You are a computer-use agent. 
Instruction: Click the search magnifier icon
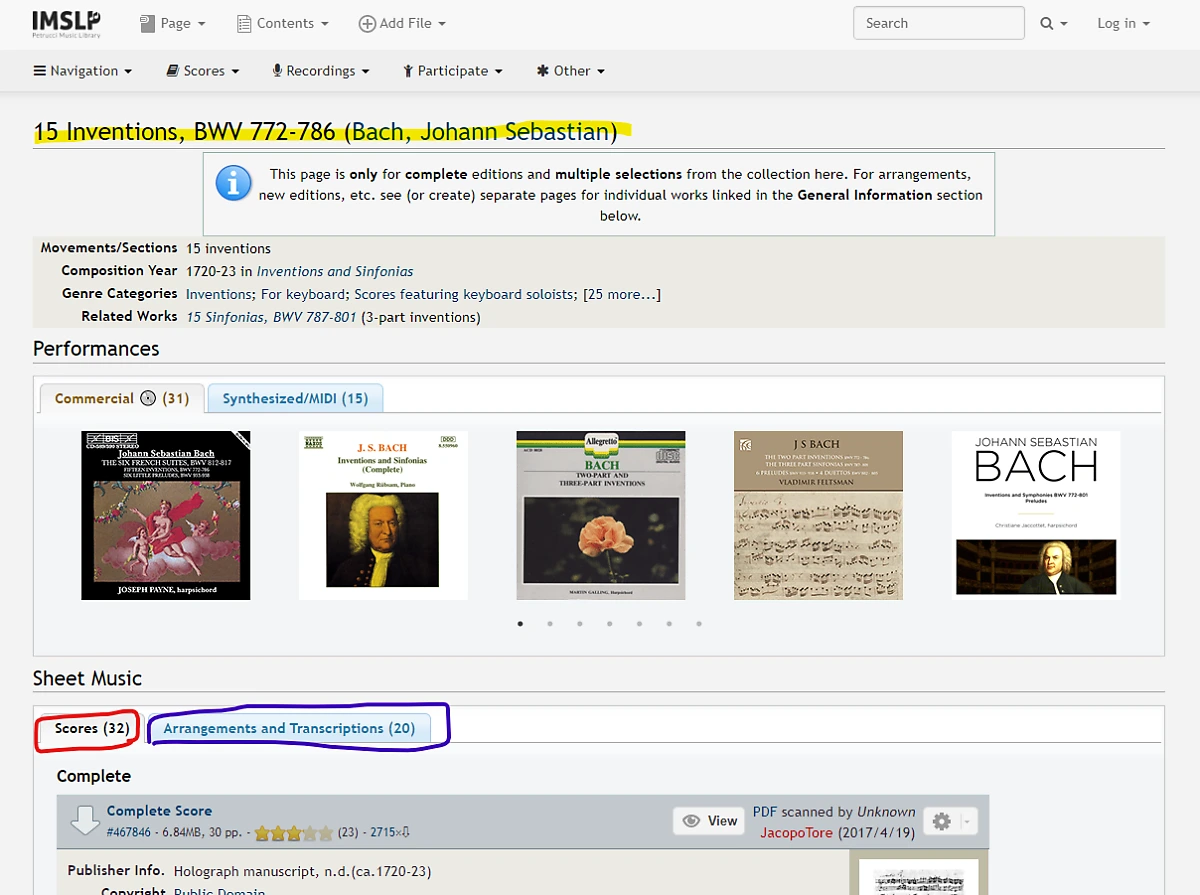[x=1047, y=22]
